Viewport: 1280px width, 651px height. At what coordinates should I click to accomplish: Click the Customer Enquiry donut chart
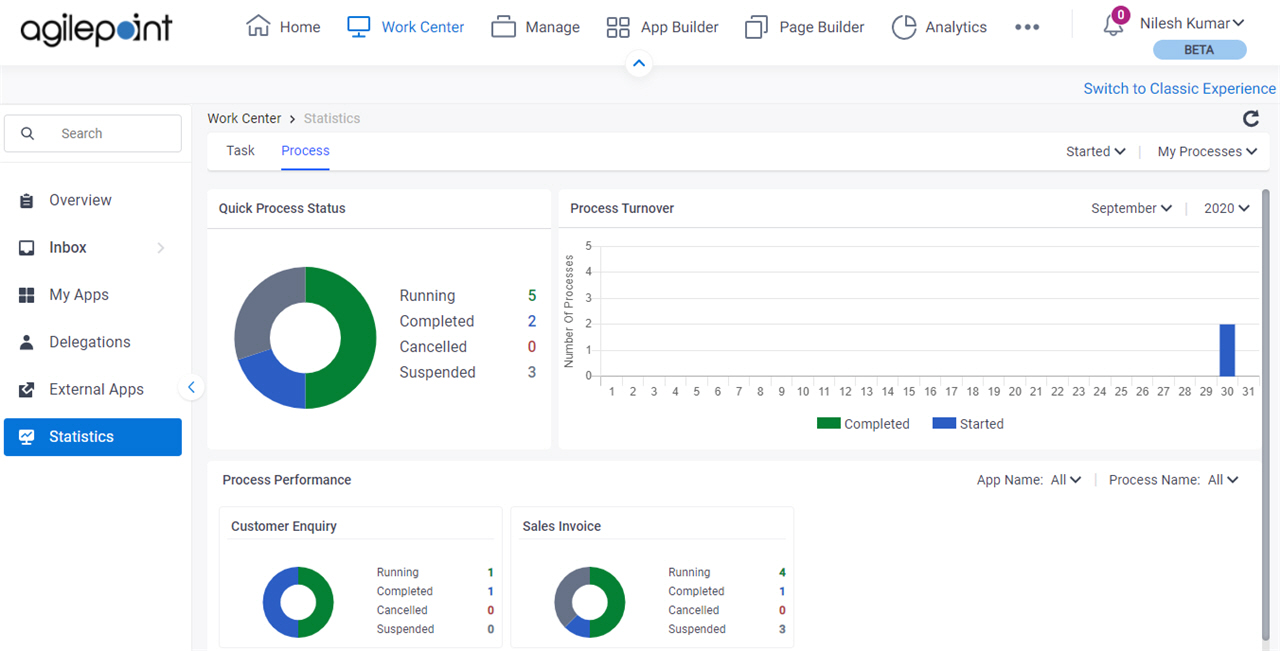pos(298,602)
